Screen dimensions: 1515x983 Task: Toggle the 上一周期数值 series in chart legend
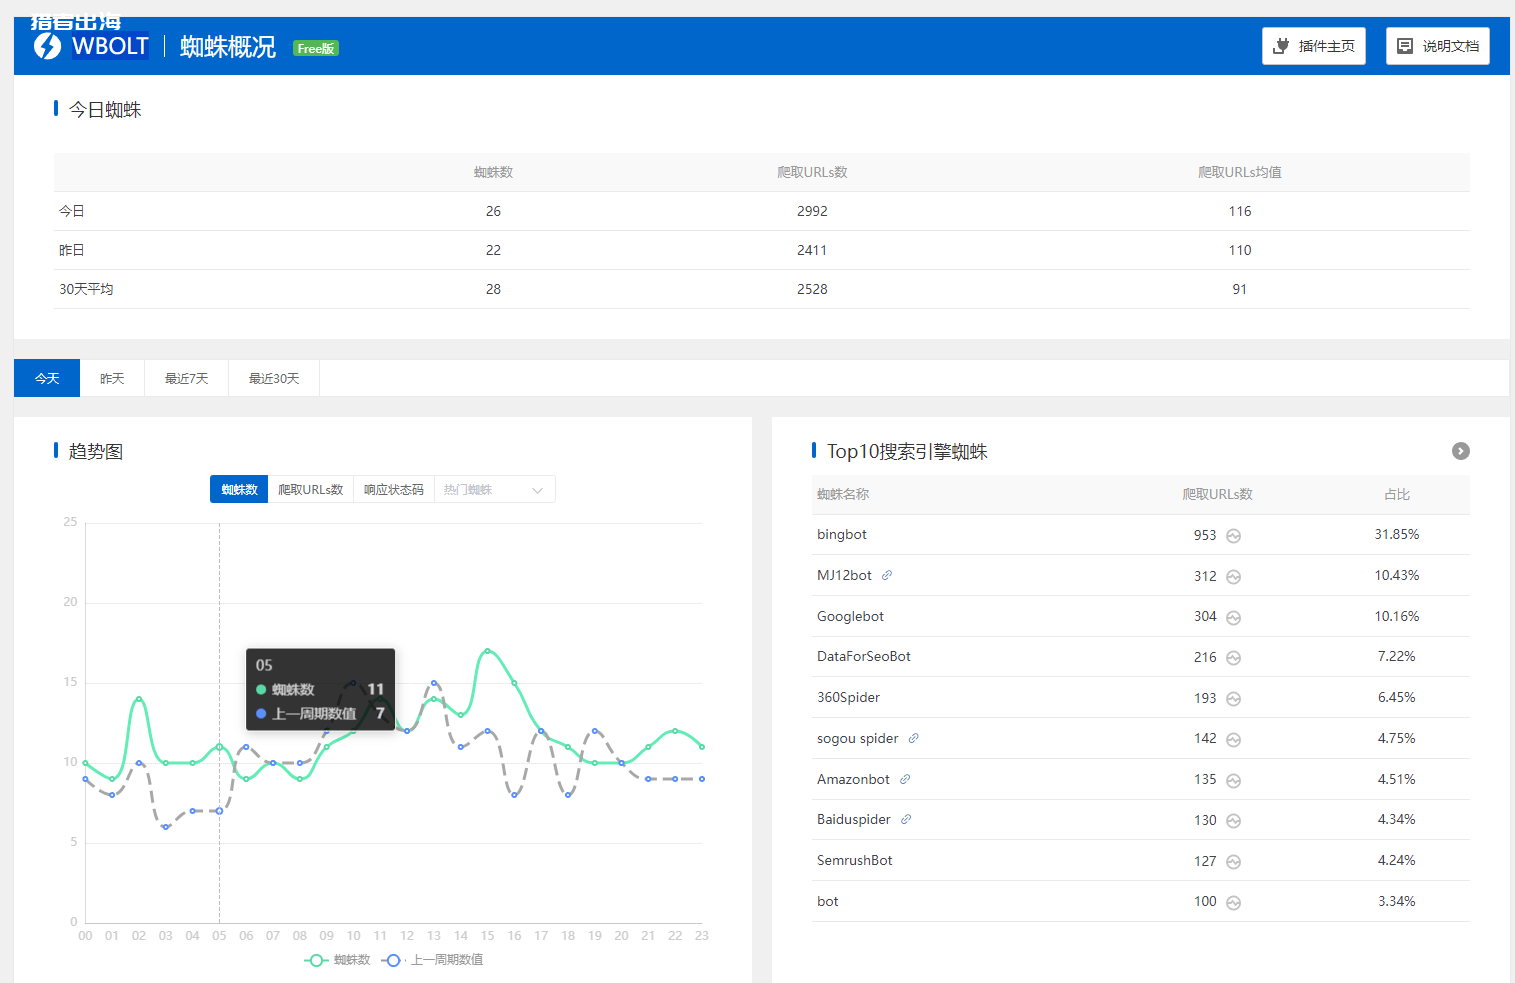click(x=433, y=960)
